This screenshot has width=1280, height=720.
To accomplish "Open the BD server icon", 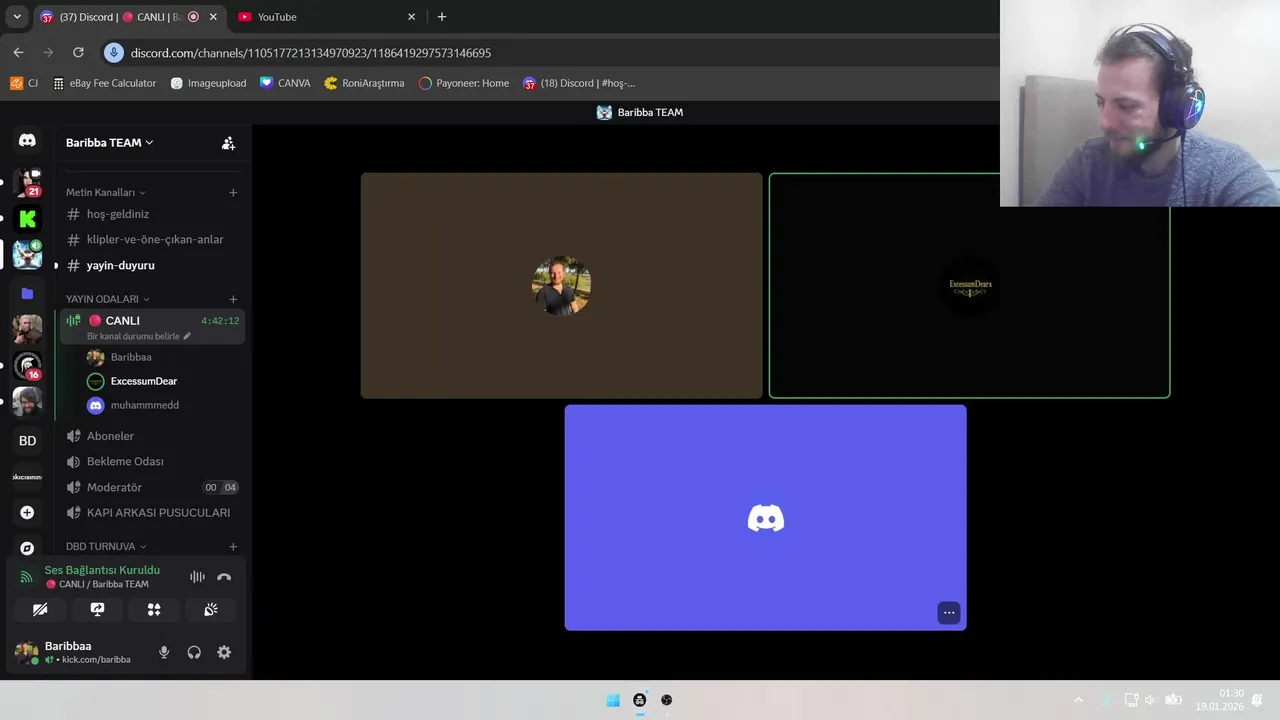I will pyautogui.click(x=27, y=440).
